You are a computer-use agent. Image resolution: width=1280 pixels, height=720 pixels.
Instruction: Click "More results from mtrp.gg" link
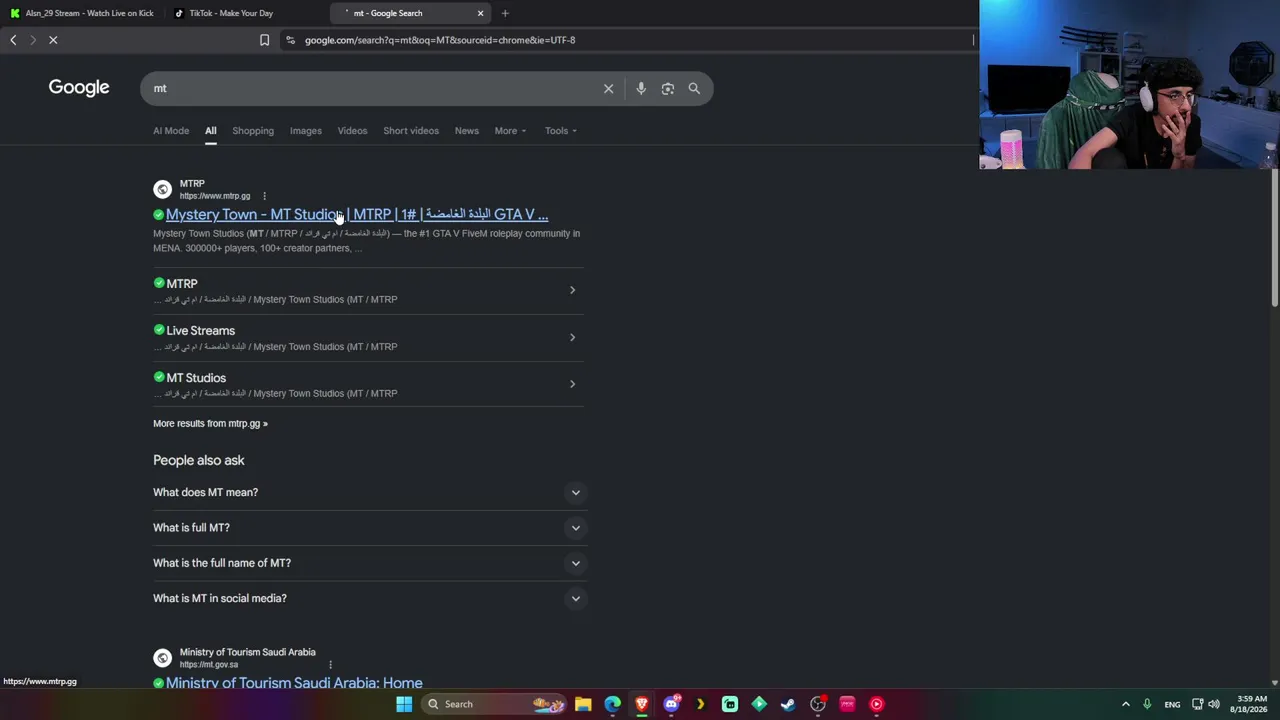click(x=210, y=424)
